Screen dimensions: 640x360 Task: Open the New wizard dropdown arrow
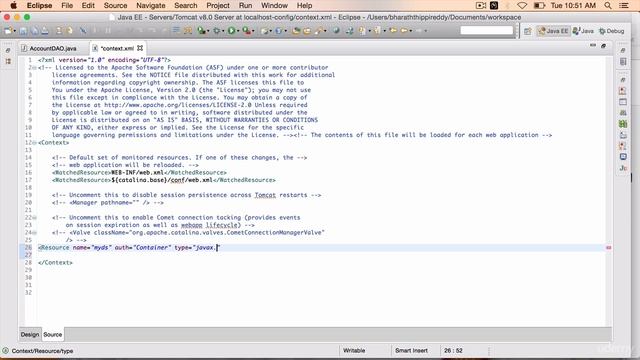coord(15,31)
